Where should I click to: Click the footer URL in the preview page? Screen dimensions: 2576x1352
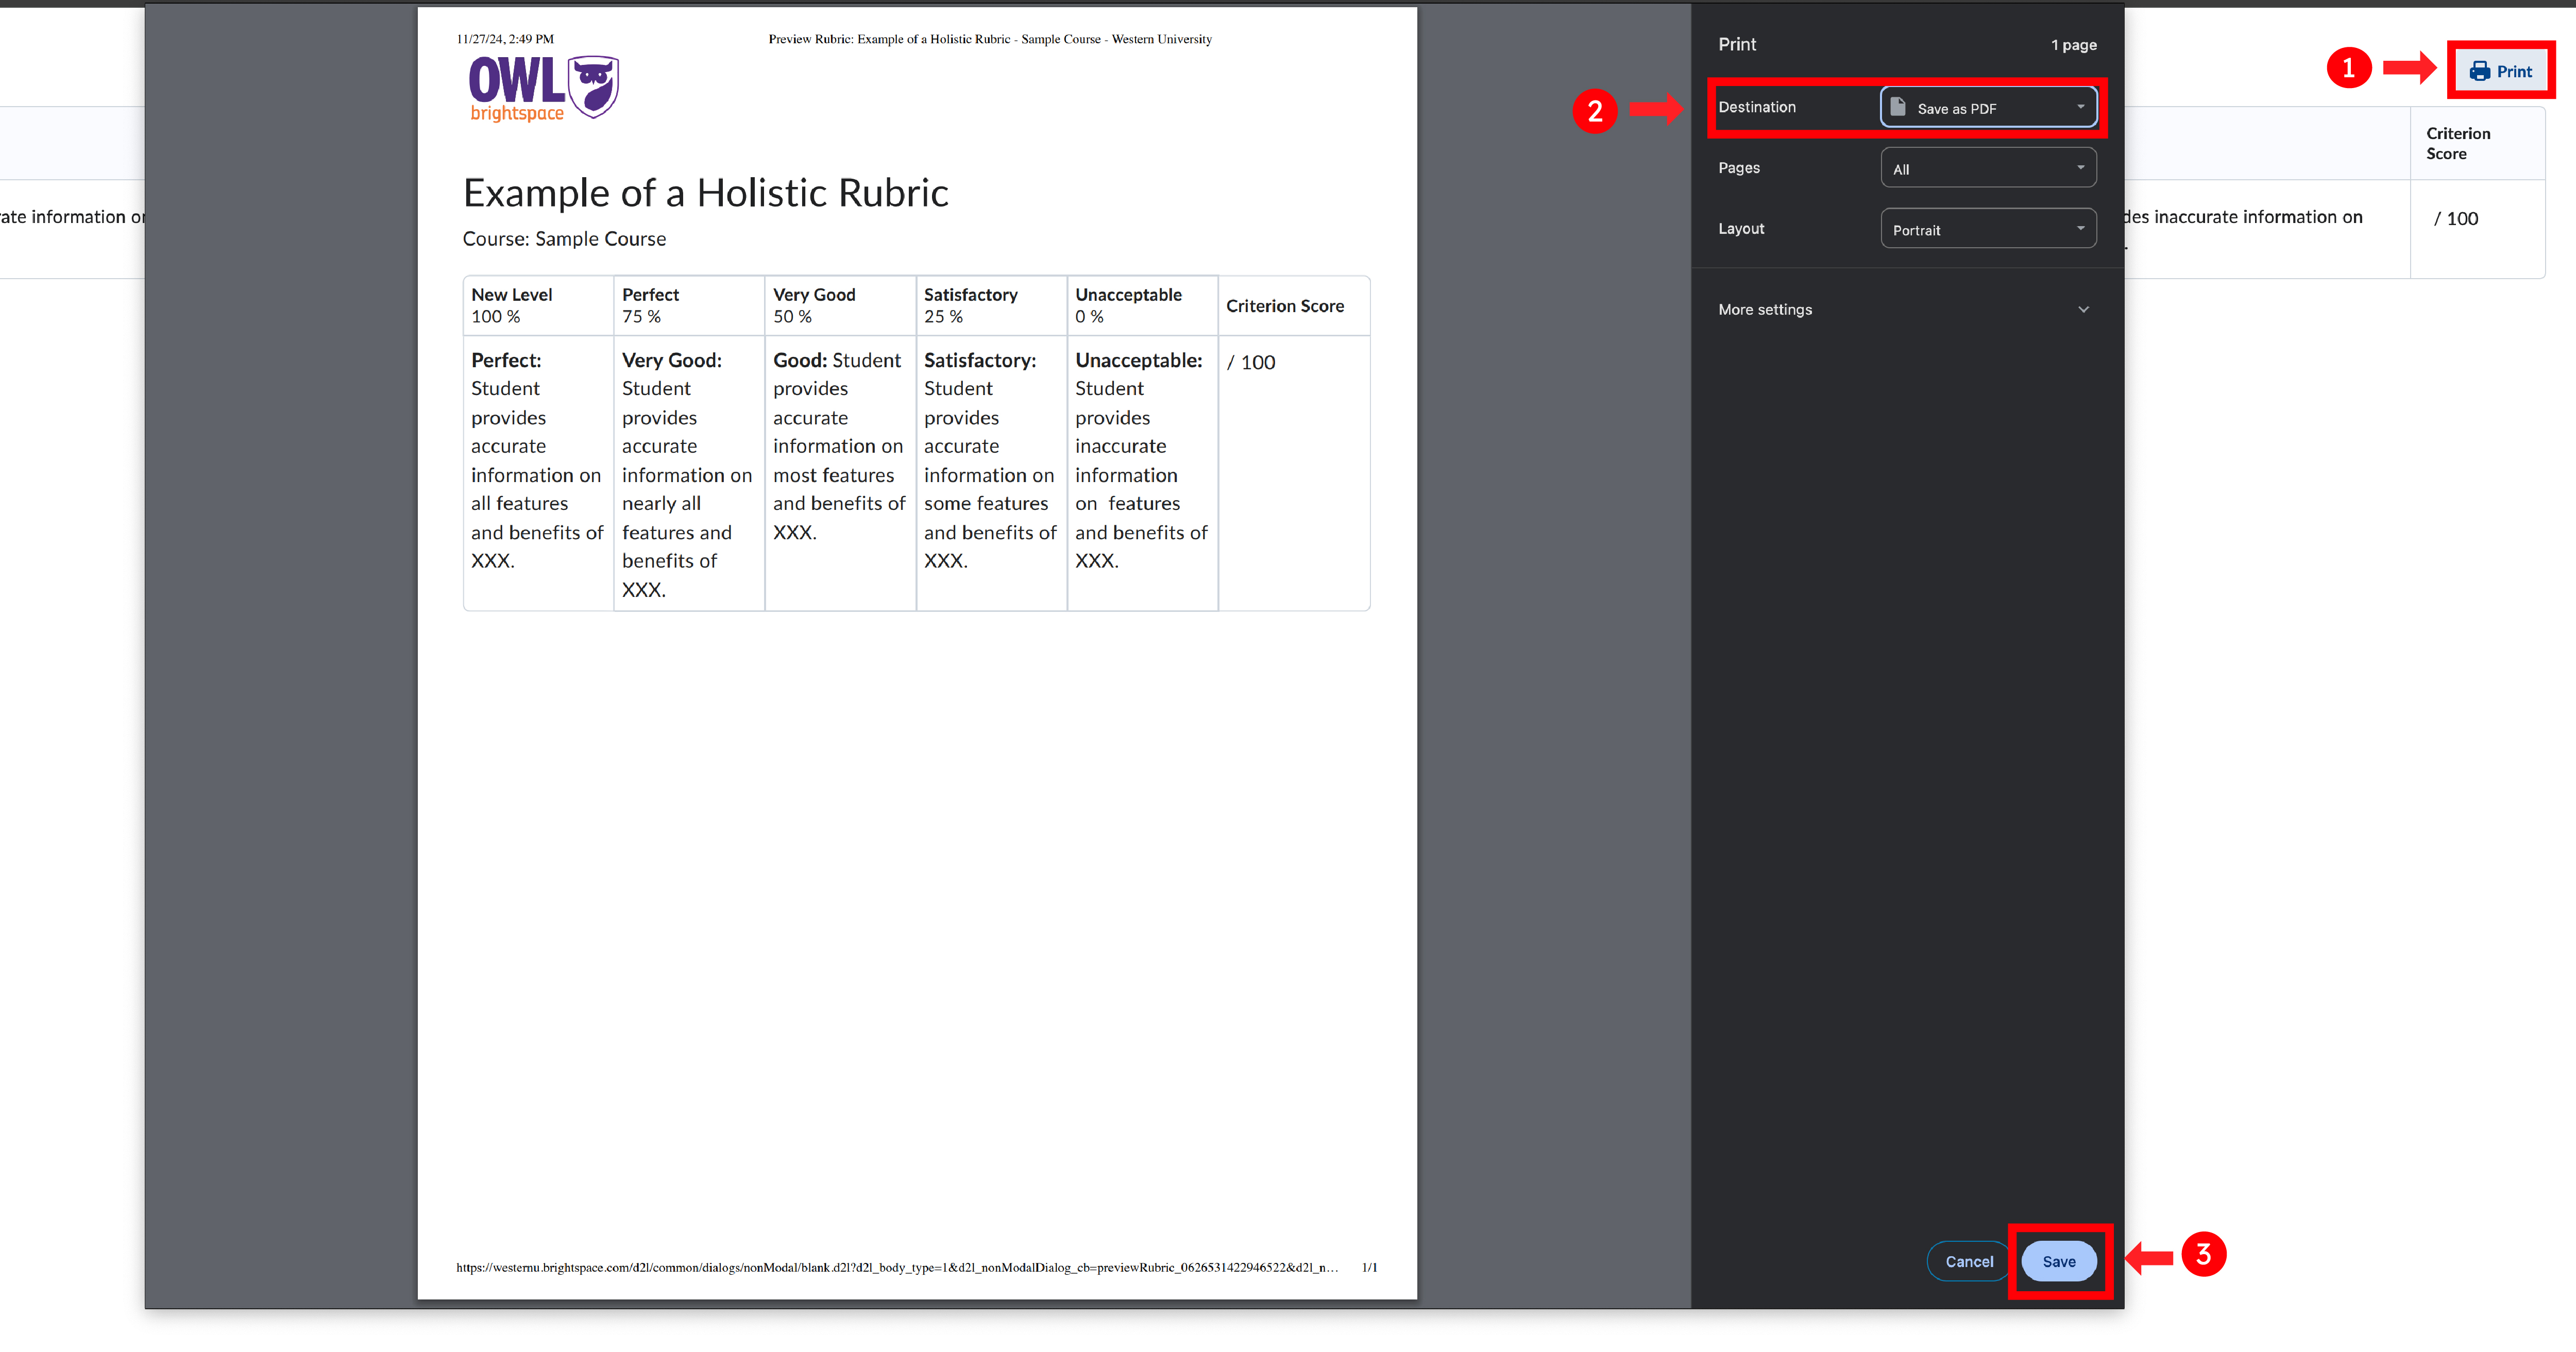pos(896,1267)
